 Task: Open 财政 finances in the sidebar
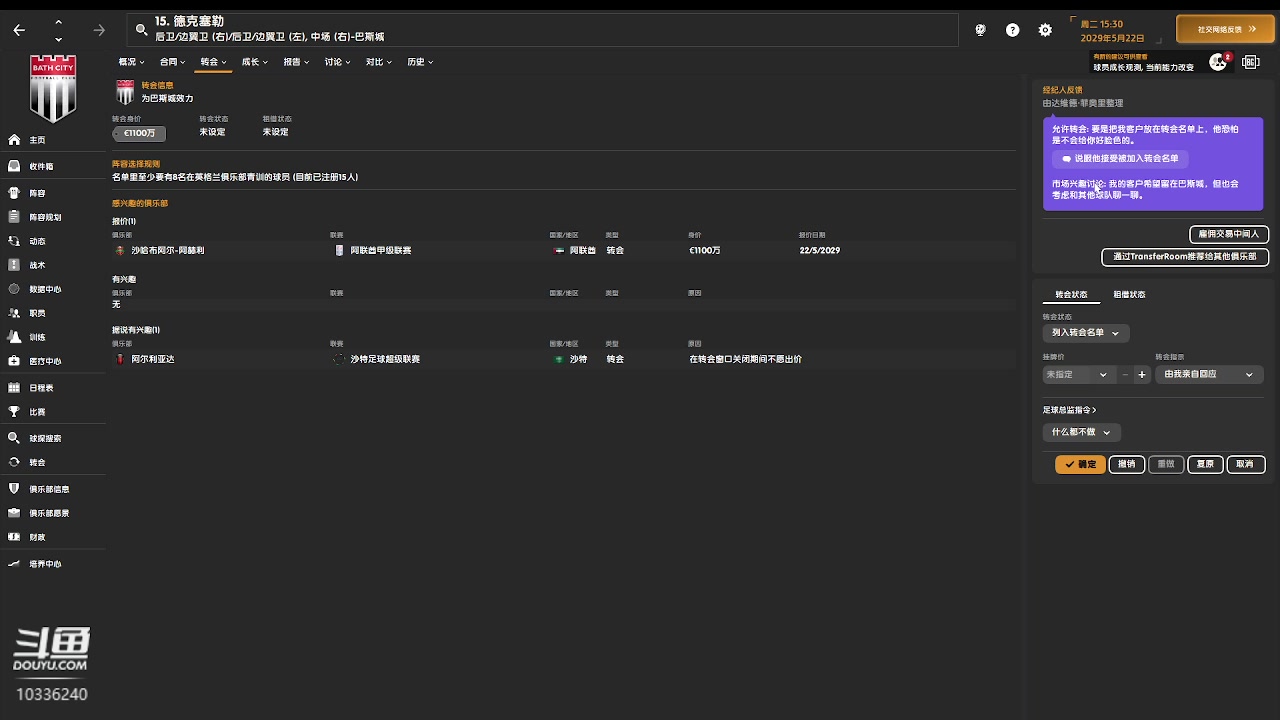point(37,537)
